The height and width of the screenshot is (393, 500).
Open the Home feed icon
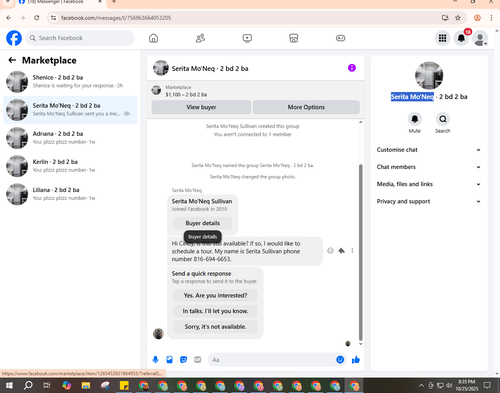[153, 38]
